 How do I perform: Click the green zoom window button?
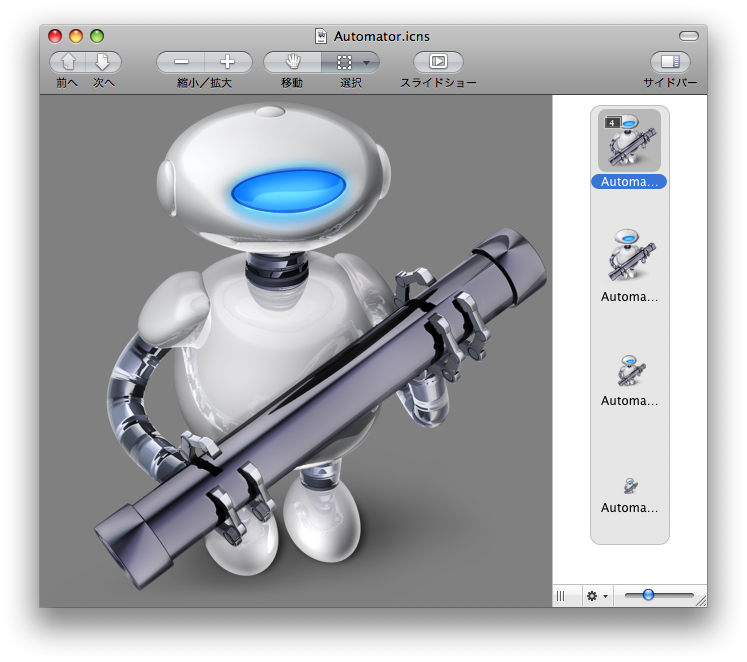pos(97,36)
